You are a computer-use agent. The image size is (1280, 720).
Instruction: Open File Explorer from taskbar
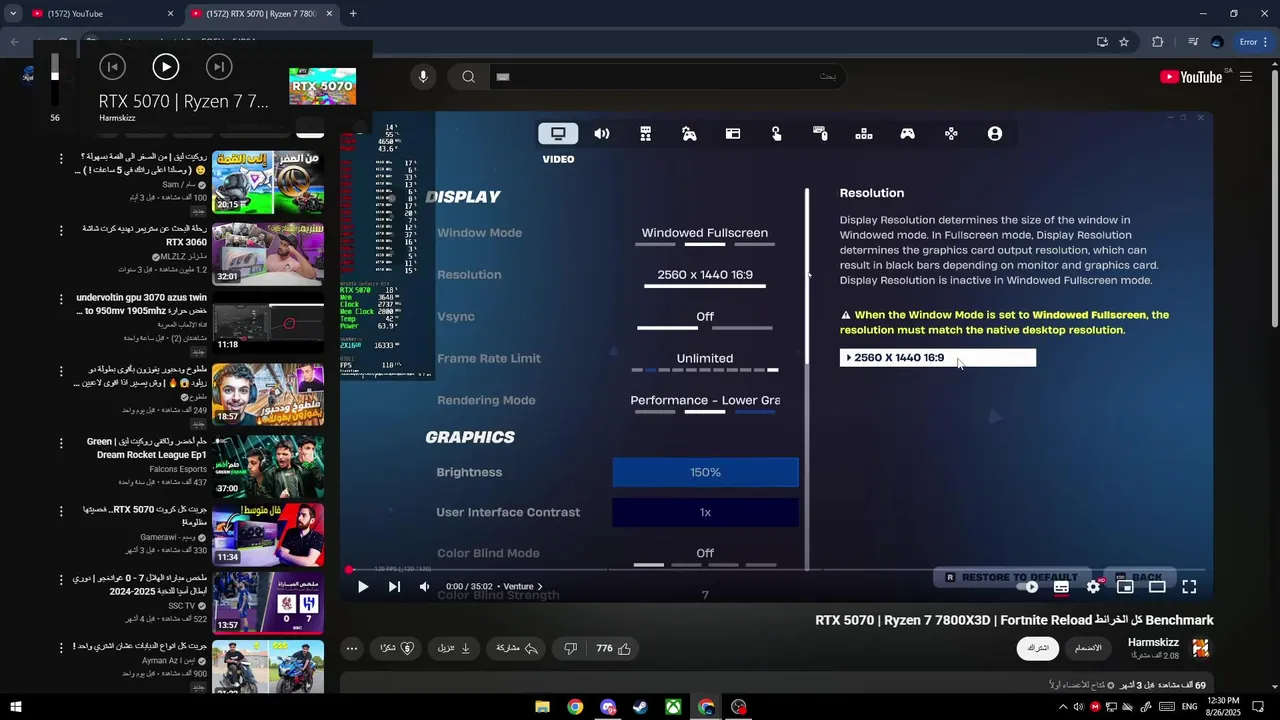pos(542,707)
